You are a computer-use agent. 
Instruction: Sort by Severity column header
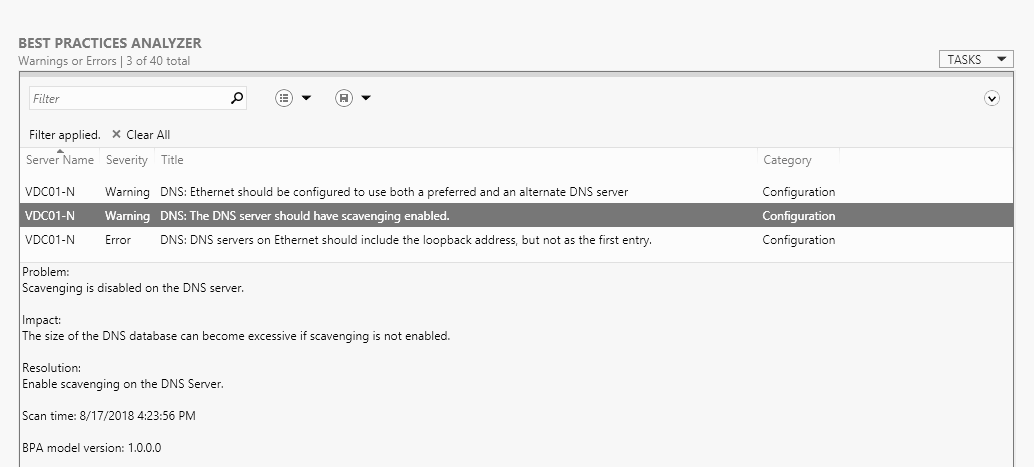pyautogui.click(x=127, y=160)
